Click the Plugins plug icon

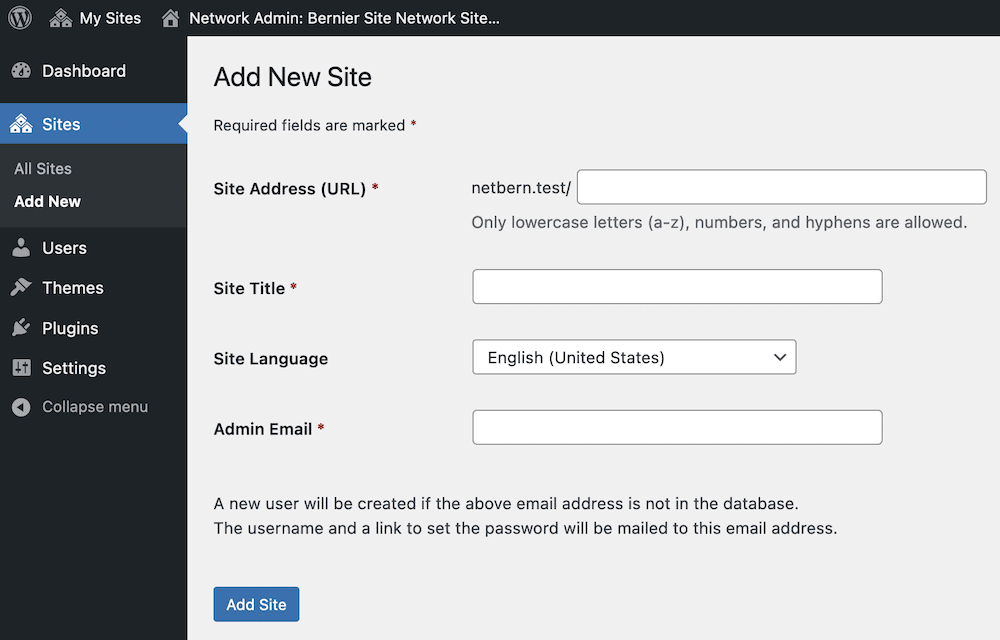click(x=21, y=328)
